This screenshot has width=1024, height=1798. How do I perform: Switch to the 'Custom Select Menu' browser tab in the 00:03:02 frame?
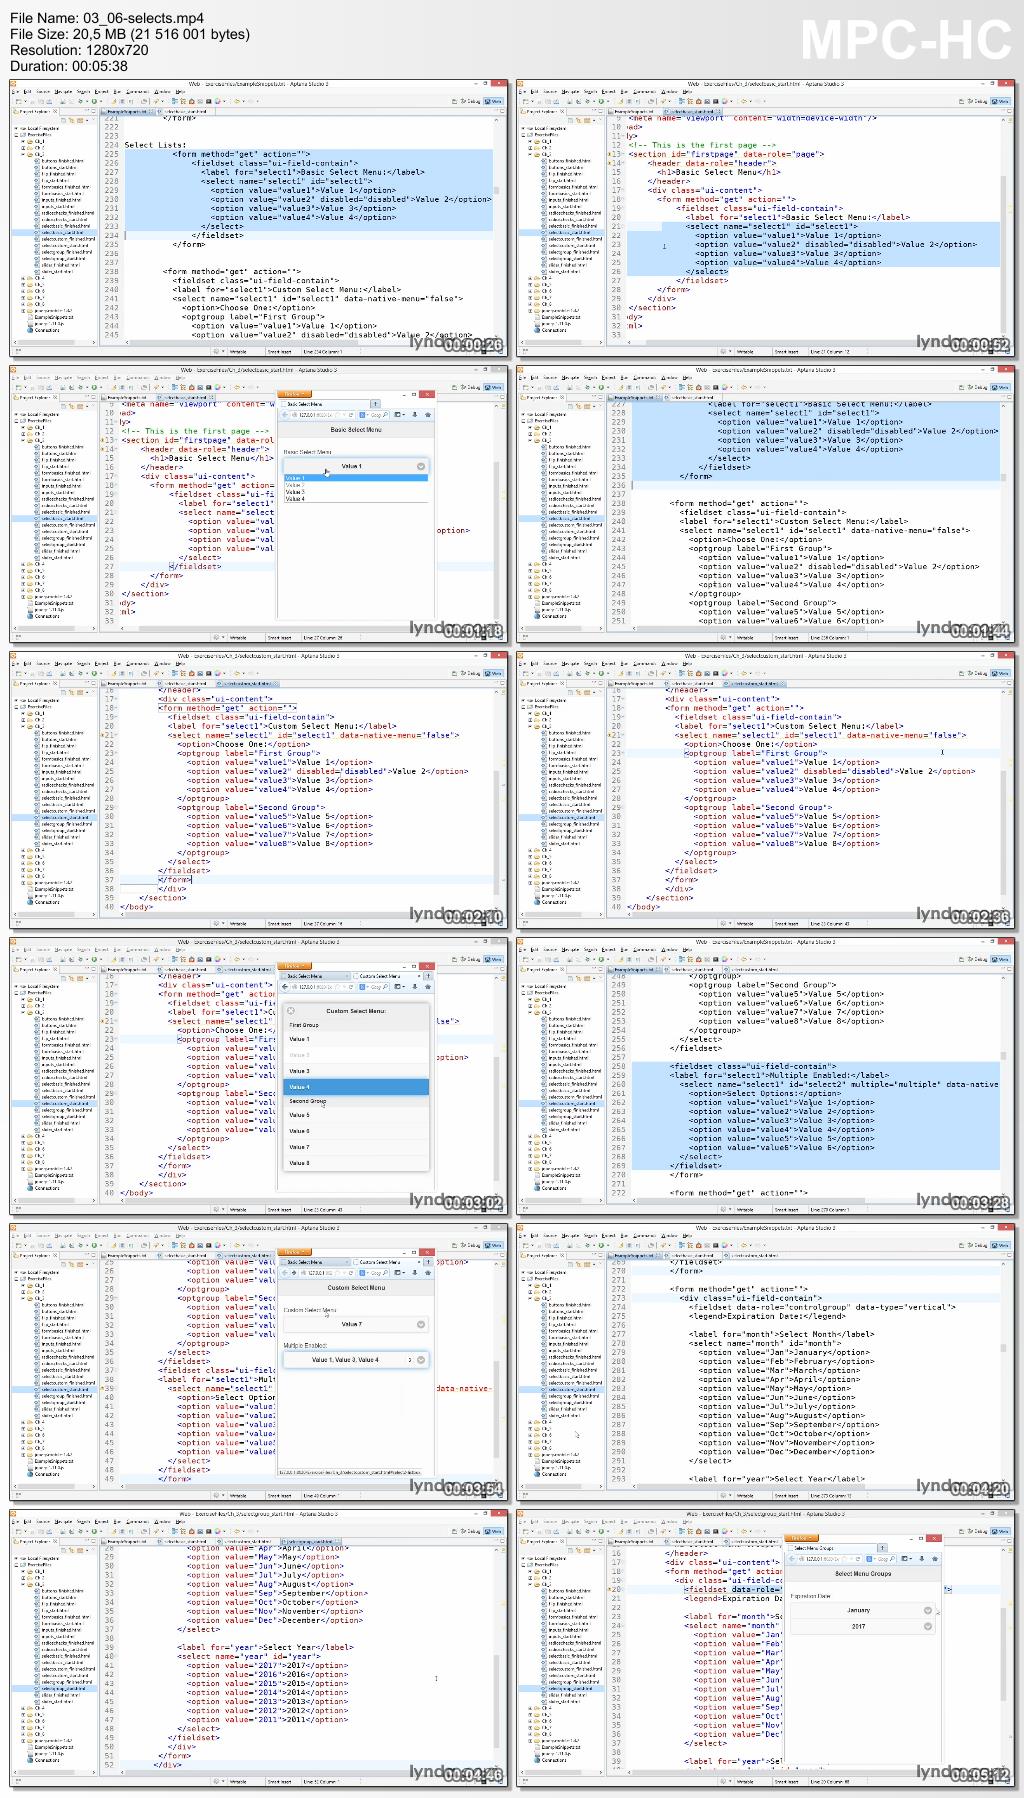[386, 976]
